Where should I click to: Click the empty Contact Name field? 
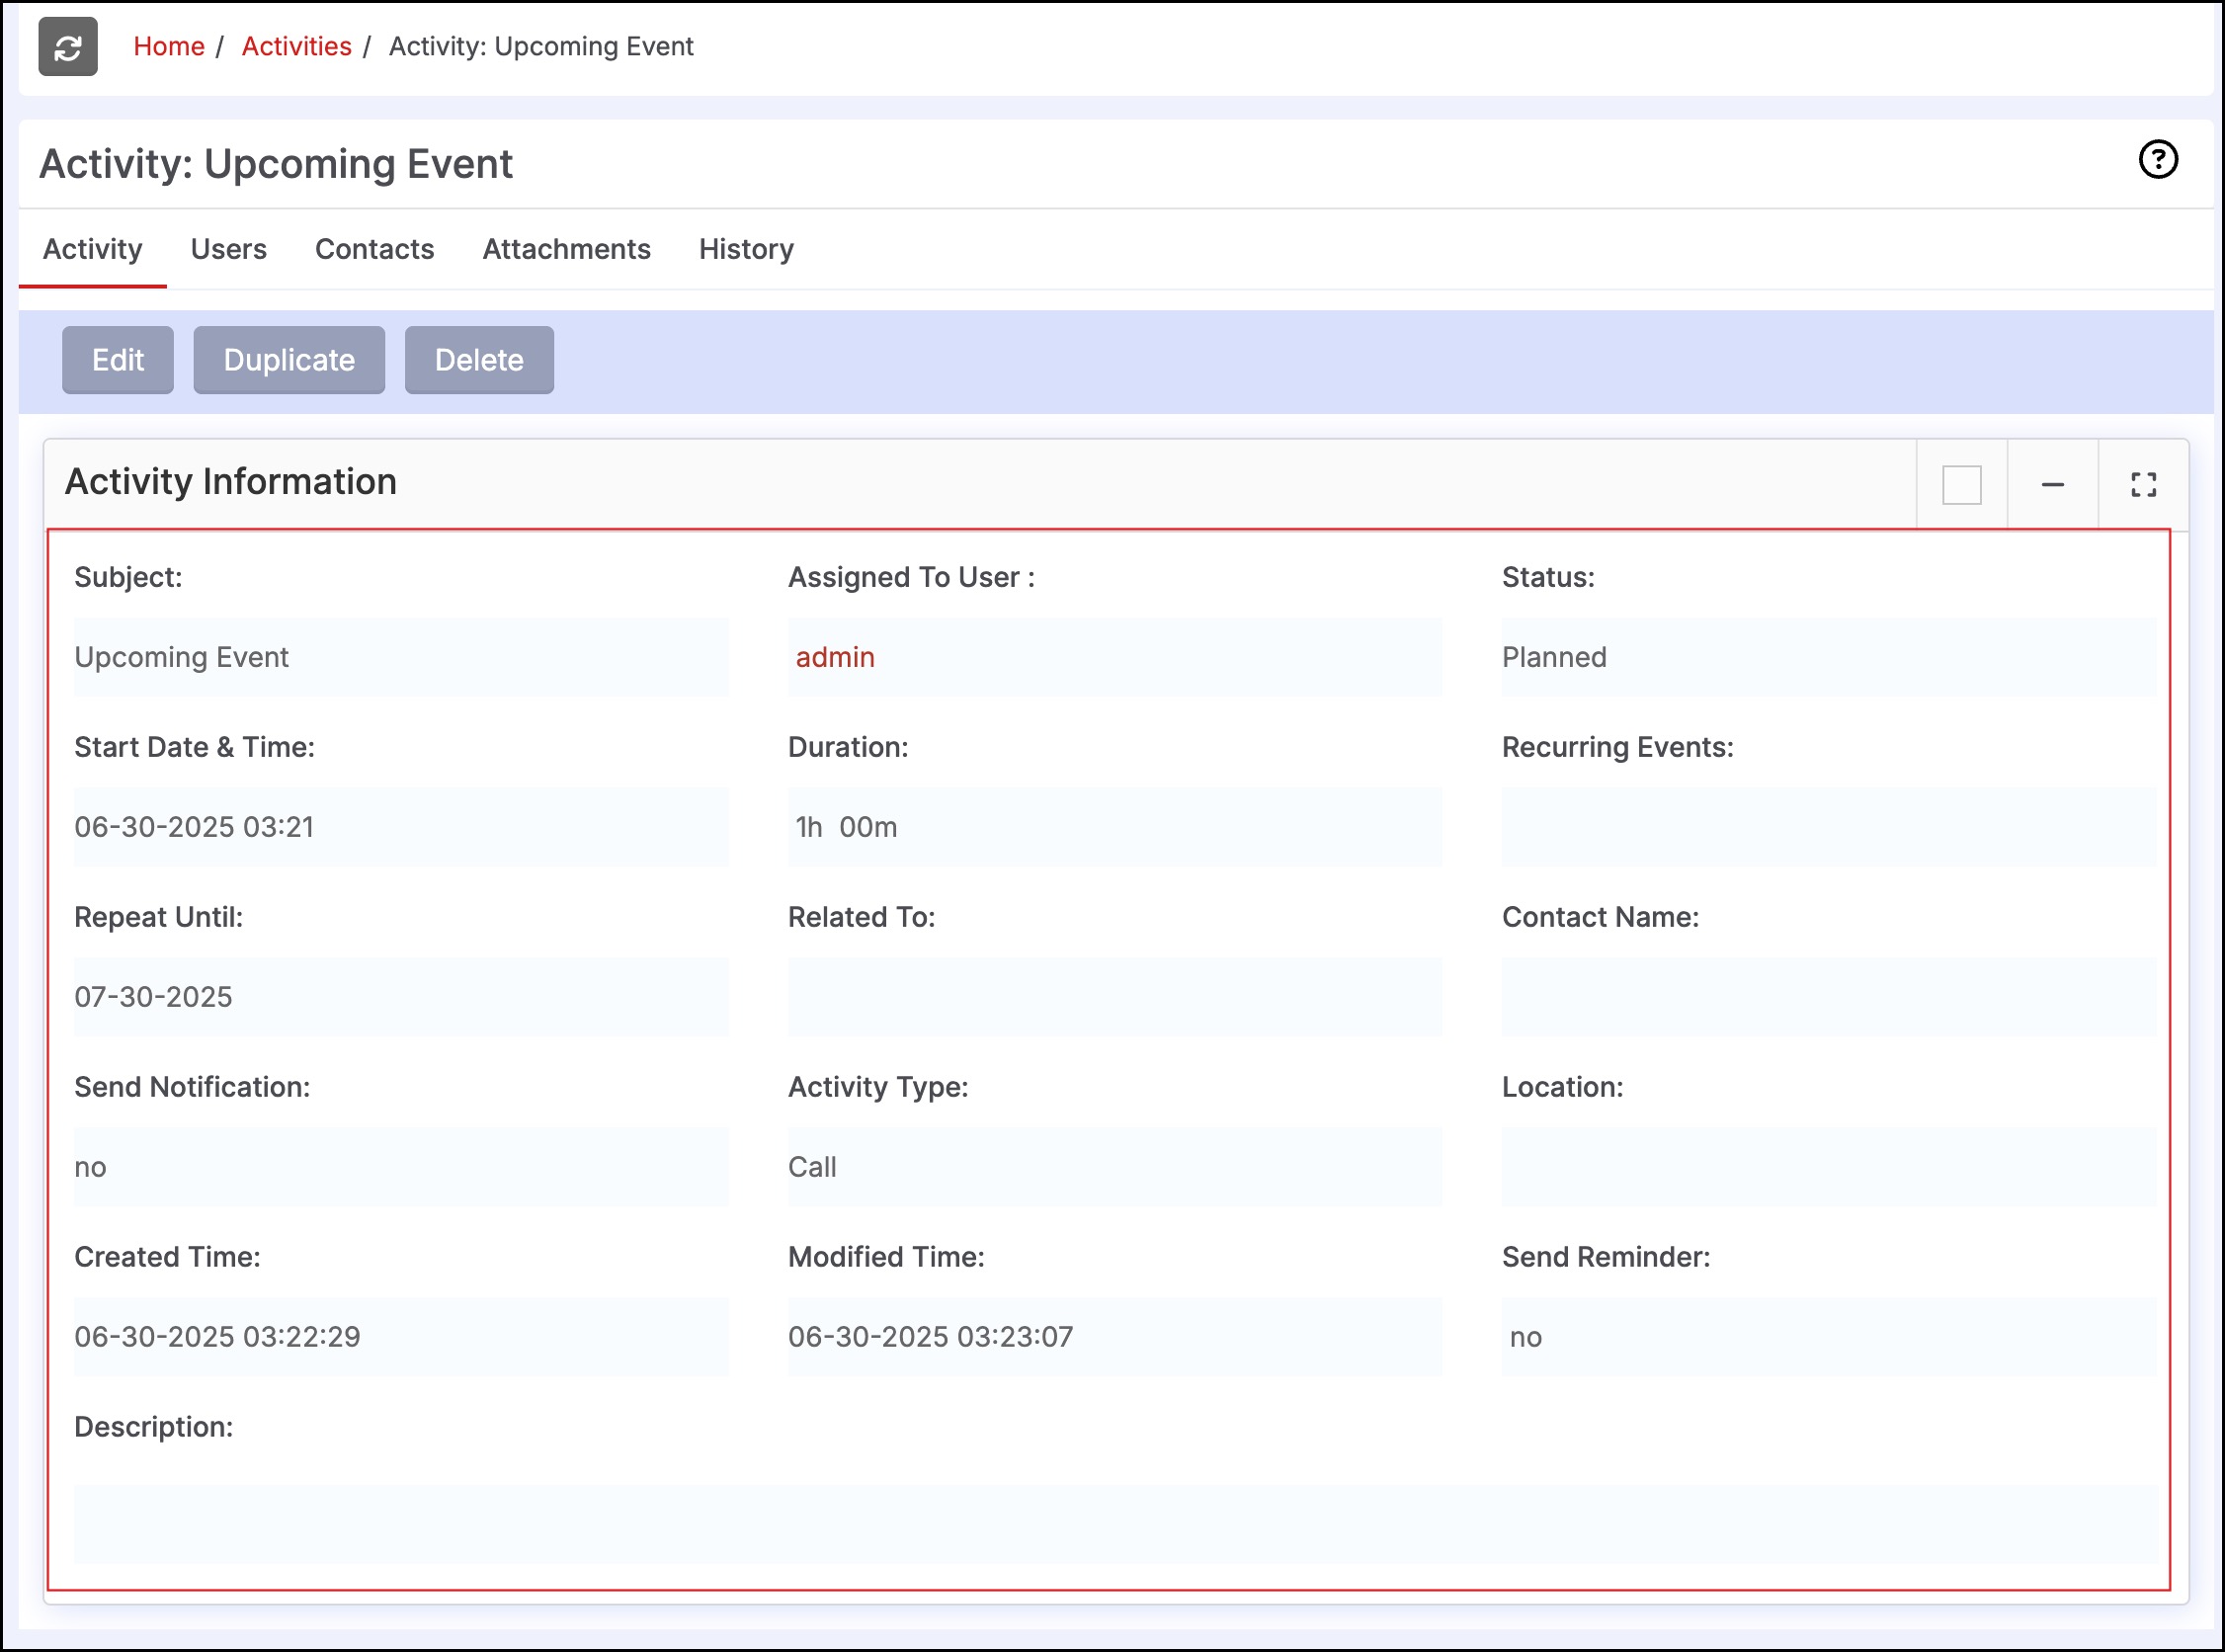click(1829, 997)
